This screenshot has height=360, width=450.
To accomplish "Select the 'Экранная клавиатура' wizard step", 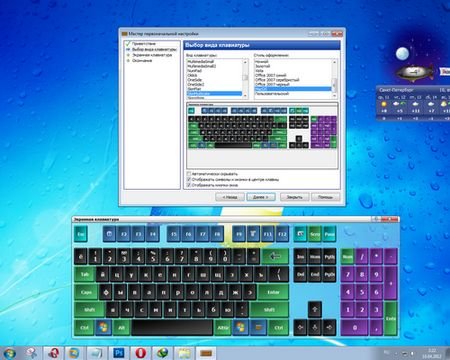I will point(152,55).
